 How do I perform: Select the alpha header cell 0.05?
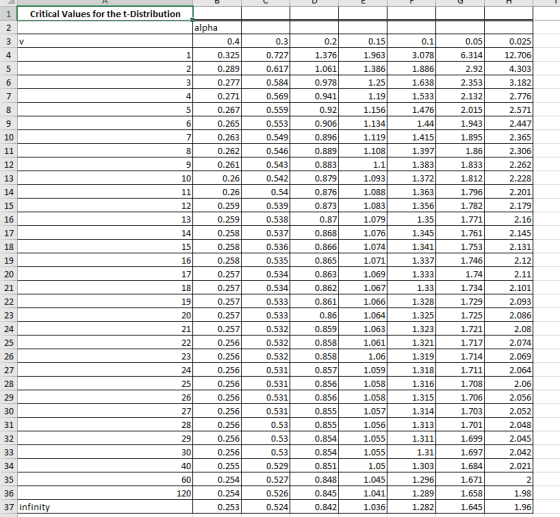[x=460, y=41]
